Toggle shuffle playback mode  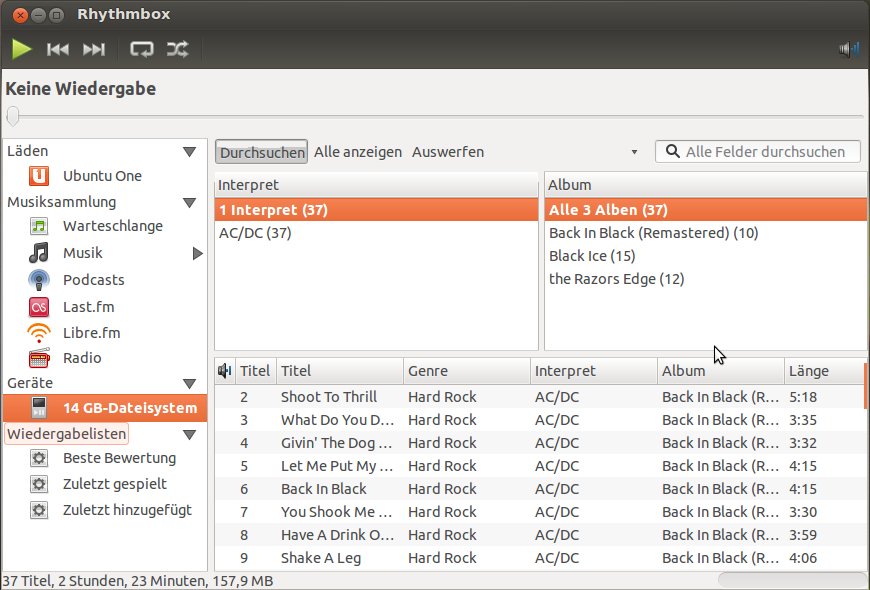tap(177, 49)
